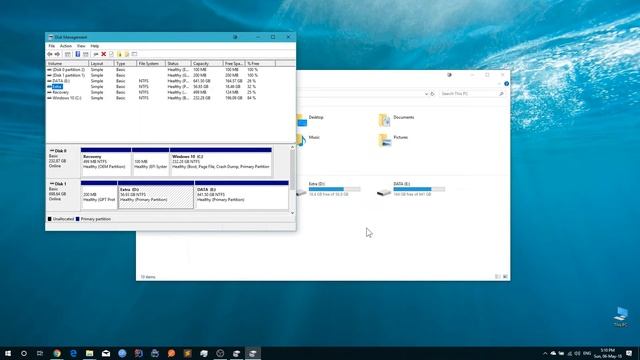Select the Extra (D:) partition block
Viewport: 640px width, 360px height.
[156, 195]
